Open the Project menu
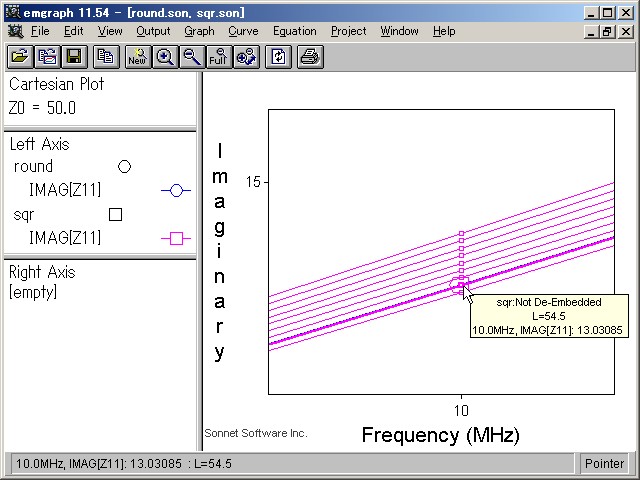The image size is (640, 480). (x=349, y=31)
